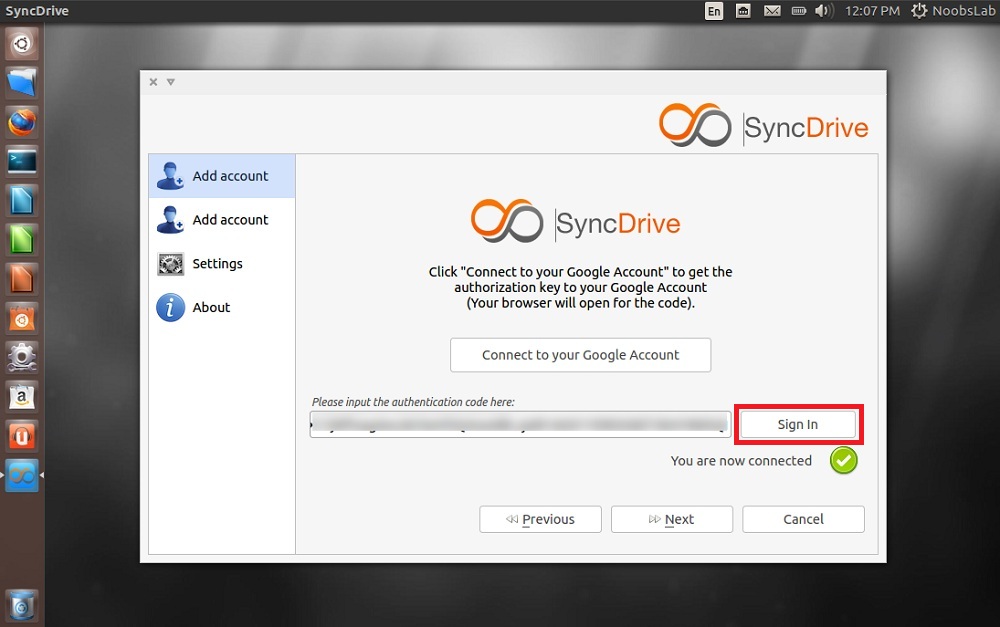The height and width of the screenshot is (627, 1000).
Task: Click the SyncDrive icon in the dock
Action: point(22,476)
